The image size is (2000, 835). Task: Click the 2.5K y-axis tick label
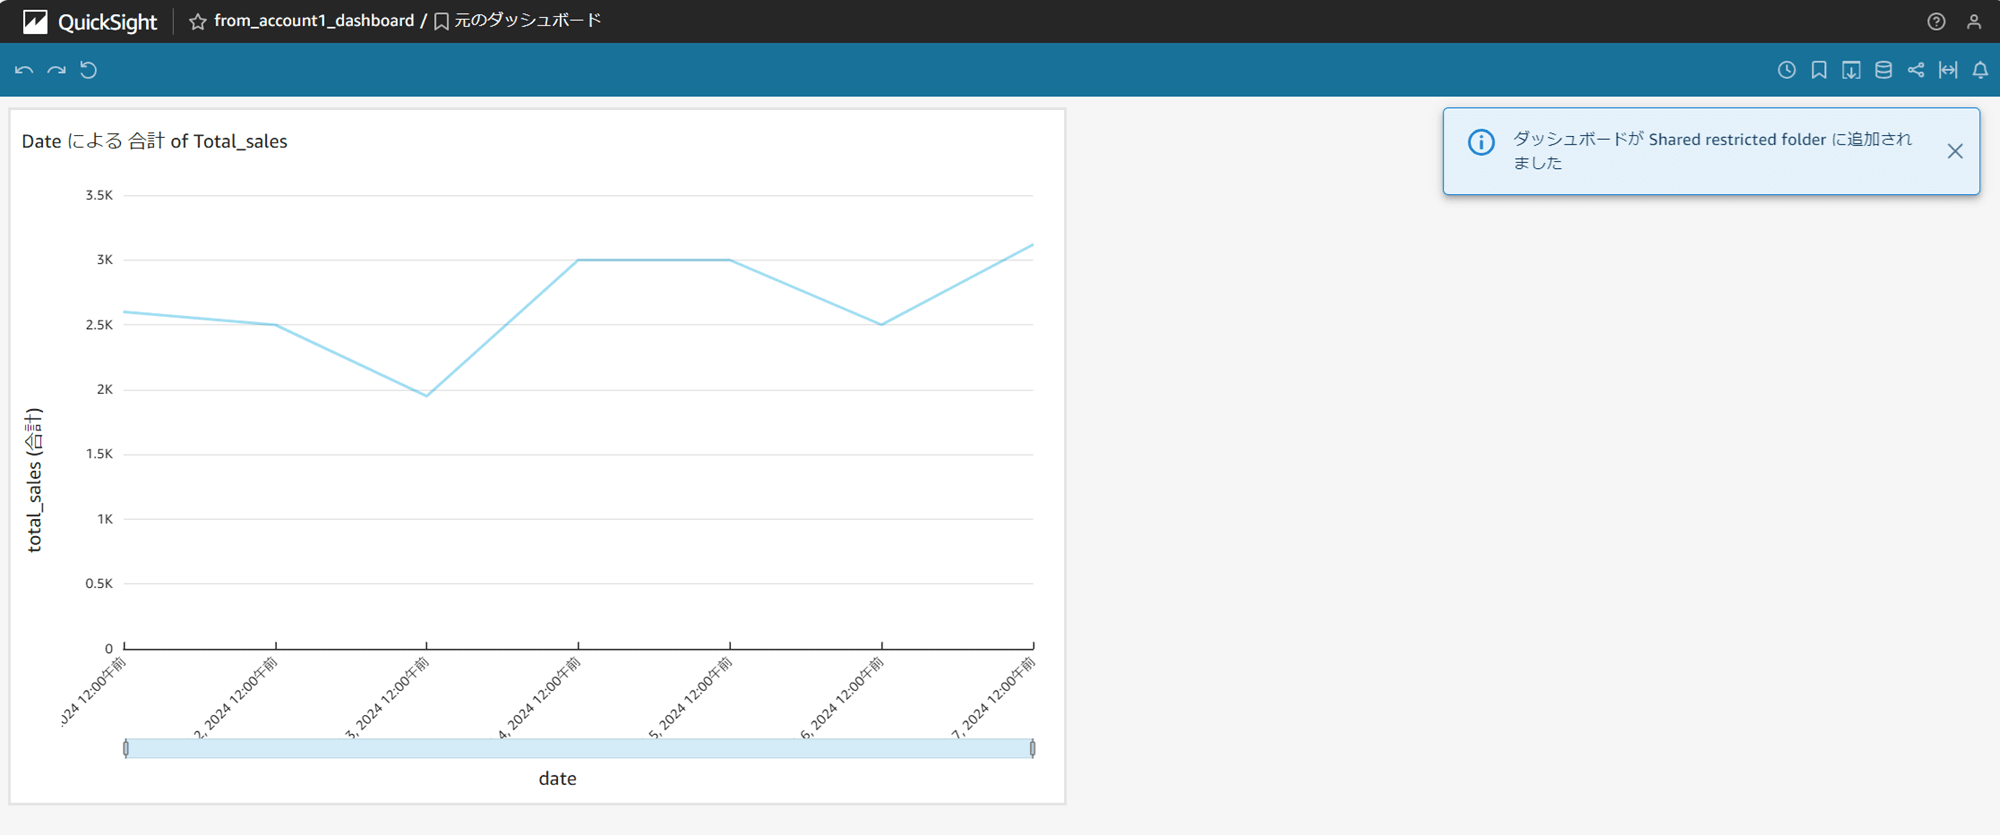pyautogui.click(x=99, y=325)
